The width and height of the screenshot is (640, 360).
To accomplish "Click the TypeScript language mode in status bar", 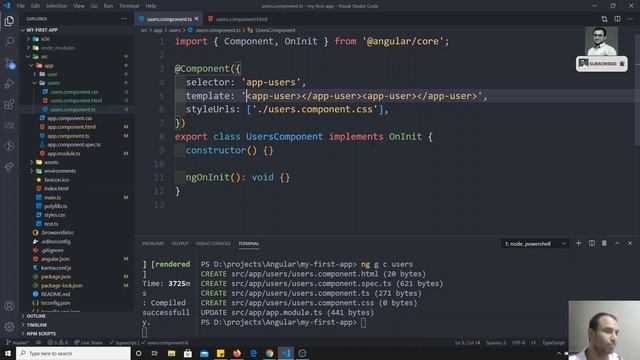I will pos(553,342).
